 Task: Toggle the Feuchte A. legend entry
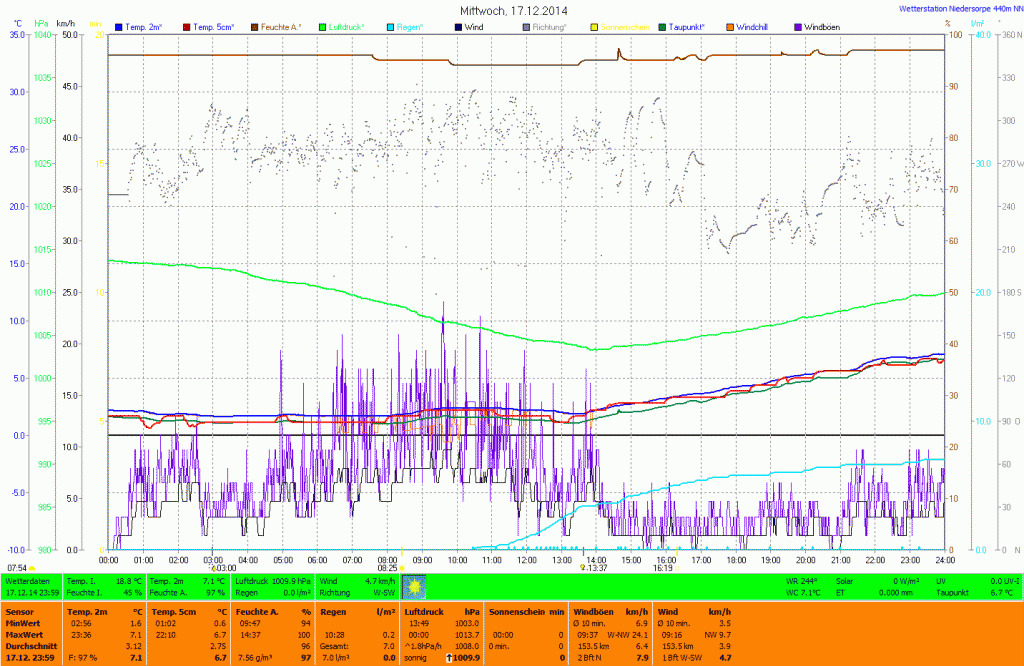pos(281,25)
